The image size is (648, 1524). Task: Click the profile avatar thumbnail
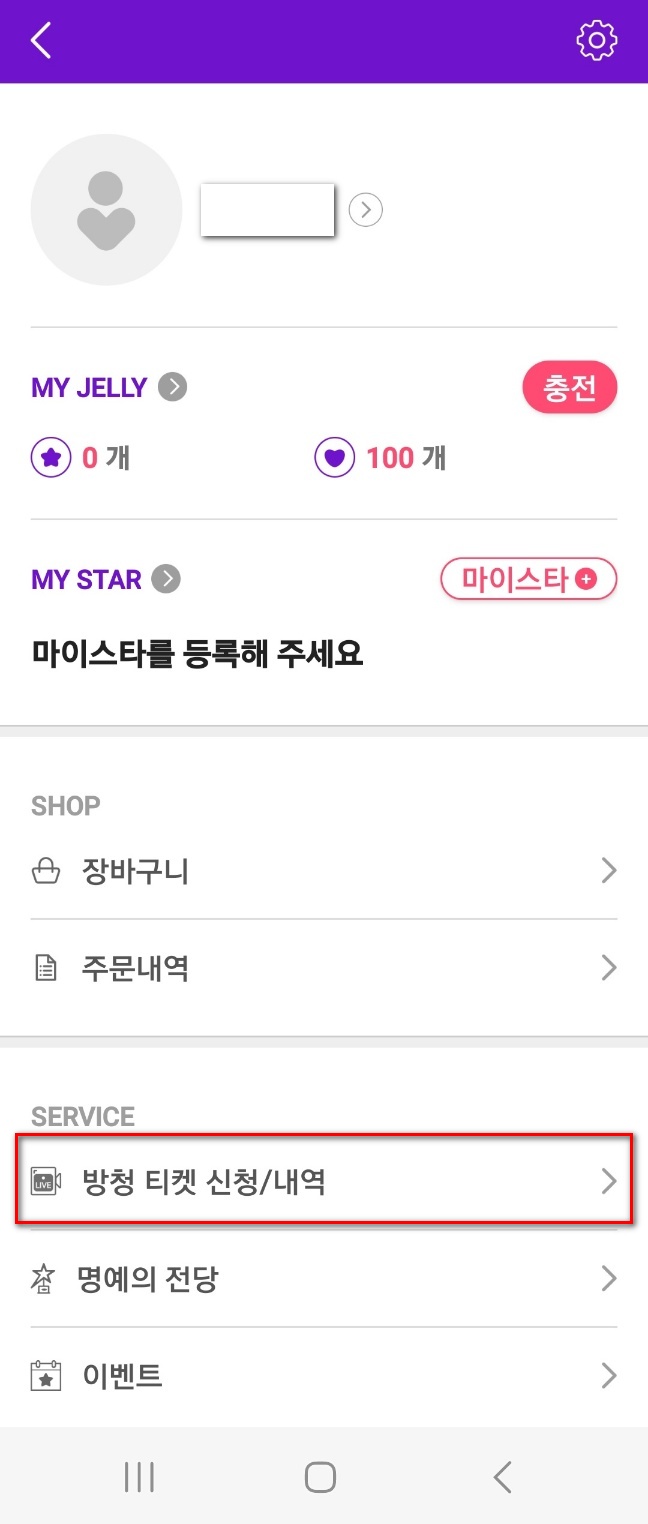click(x=106, y=209)
